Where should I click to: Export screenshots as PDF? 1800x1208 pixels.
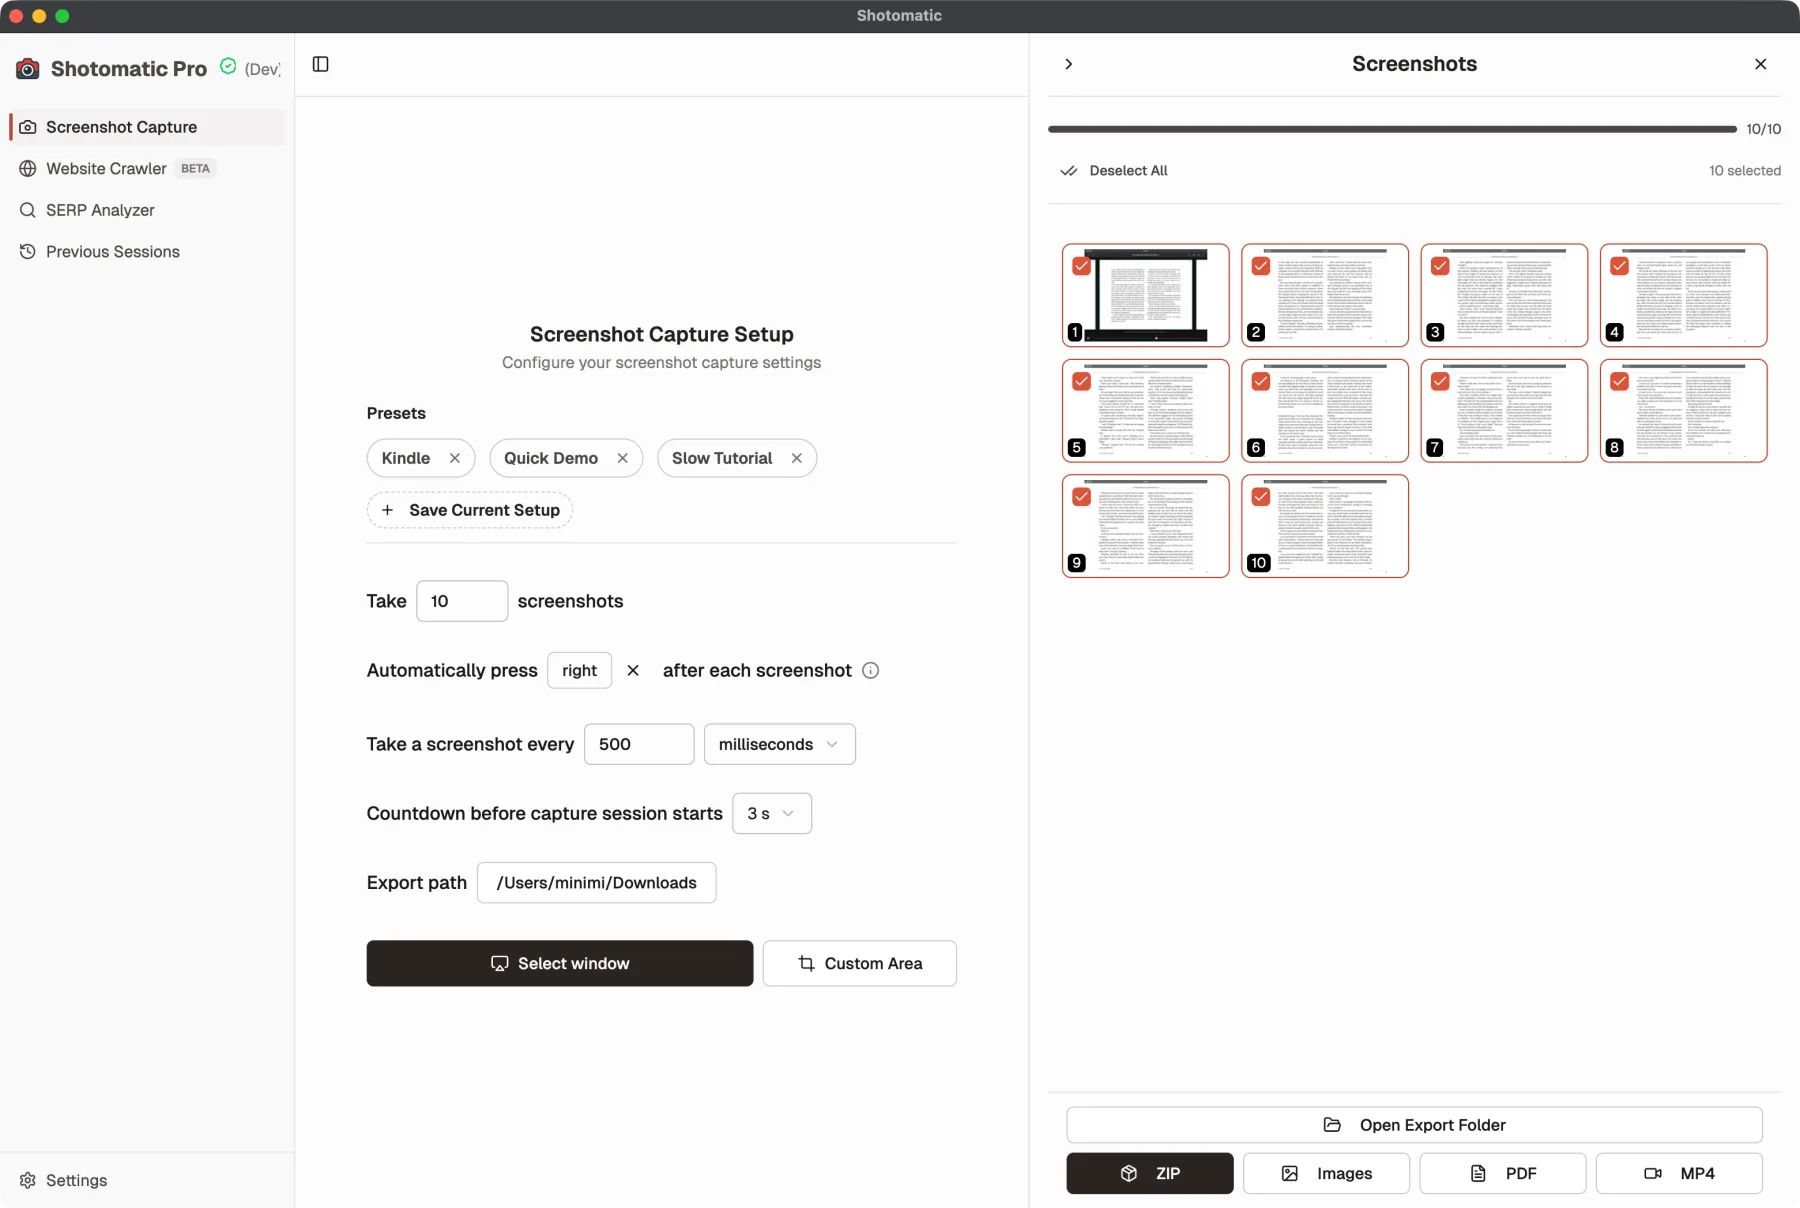click(1502, 1173)
